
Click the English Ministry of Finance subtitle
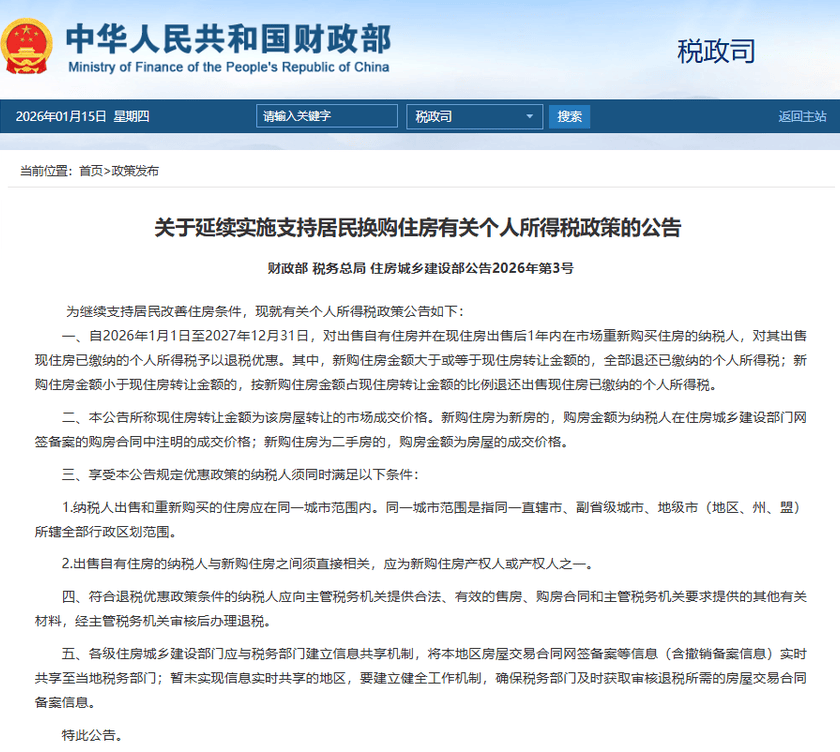click(228, 68)
